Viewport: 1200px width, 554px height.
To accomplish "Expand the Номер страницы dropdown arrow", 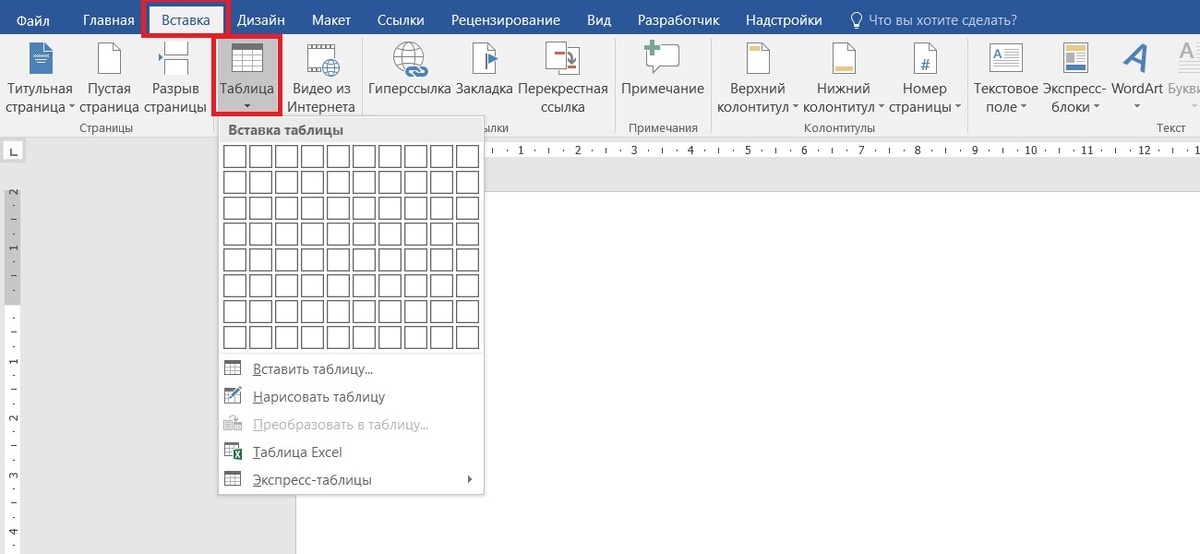I will click(958, 107).
